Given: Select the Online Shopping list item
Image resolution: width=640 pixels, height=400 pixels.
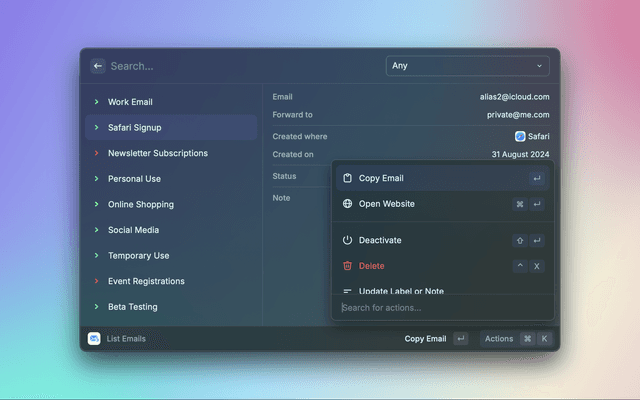Looking at the screenshot, I should click(141, 204).
